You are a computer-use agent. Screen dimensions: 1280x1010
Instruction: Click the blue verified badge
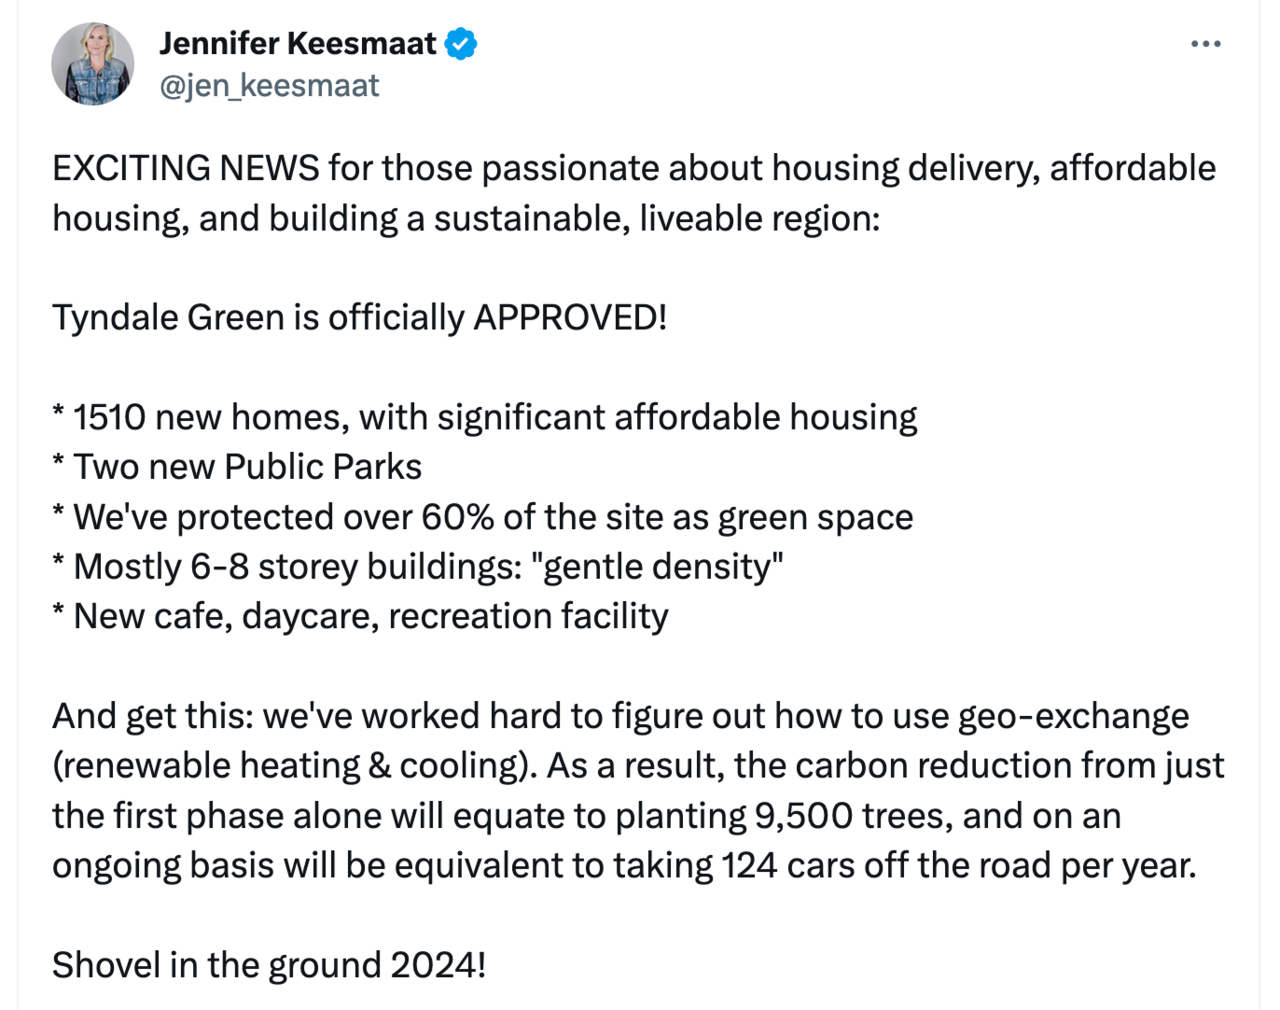[x=461, y=44]
